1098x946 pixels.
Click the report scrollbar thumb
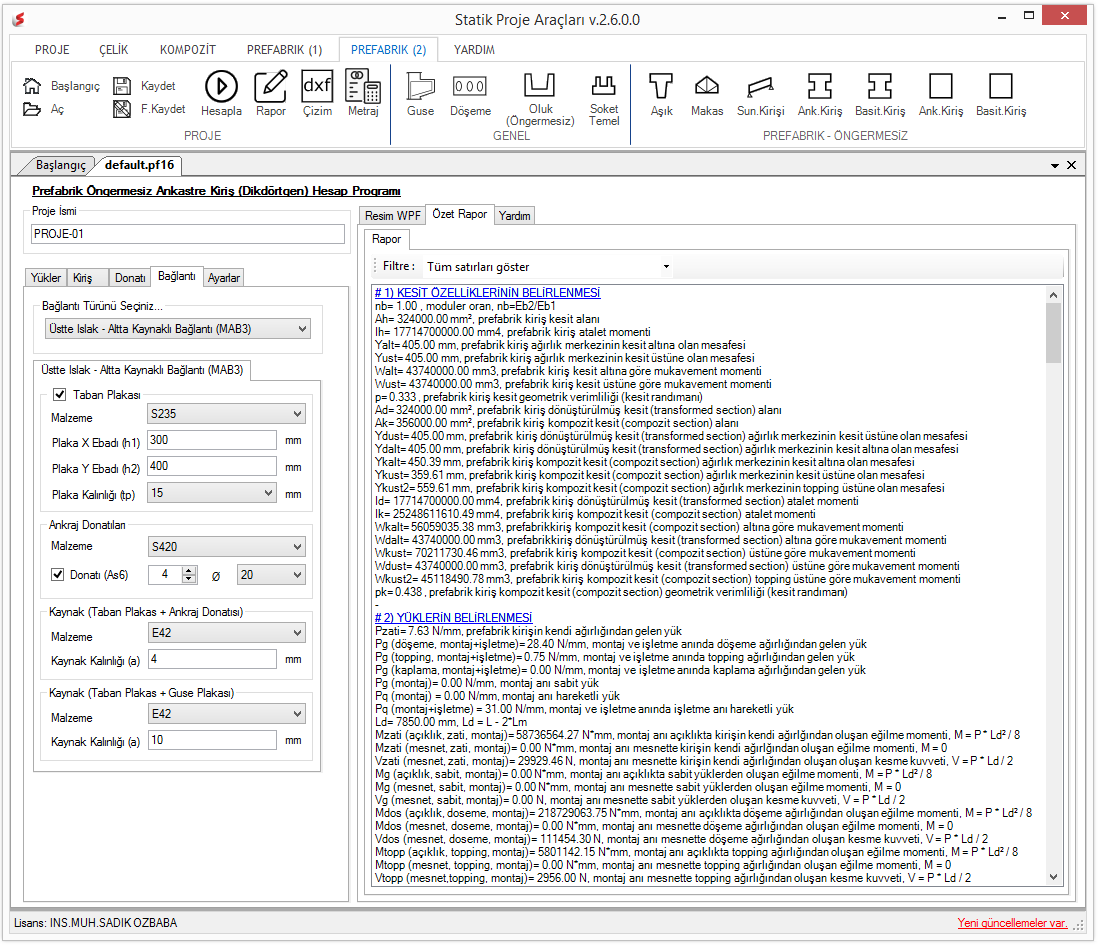coord(1053,333)
